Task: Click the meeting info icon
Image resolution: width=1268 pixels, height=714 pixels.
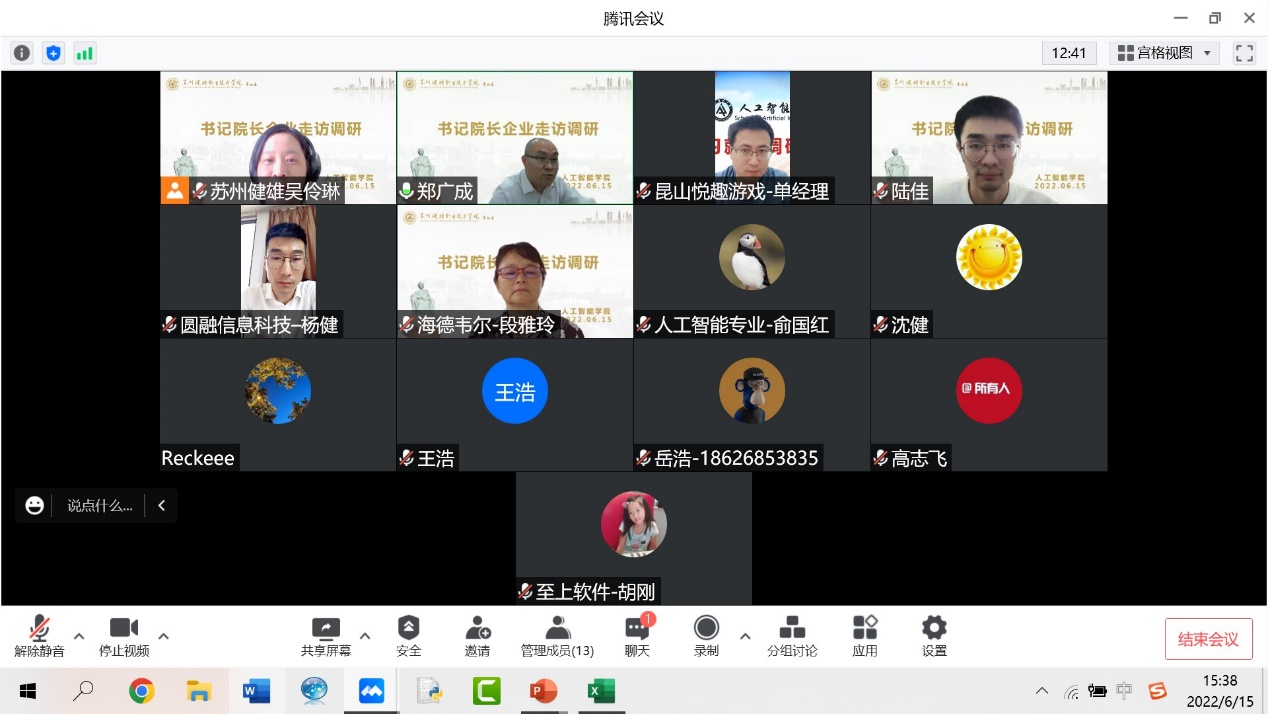Action: click(x=22, y=53)
